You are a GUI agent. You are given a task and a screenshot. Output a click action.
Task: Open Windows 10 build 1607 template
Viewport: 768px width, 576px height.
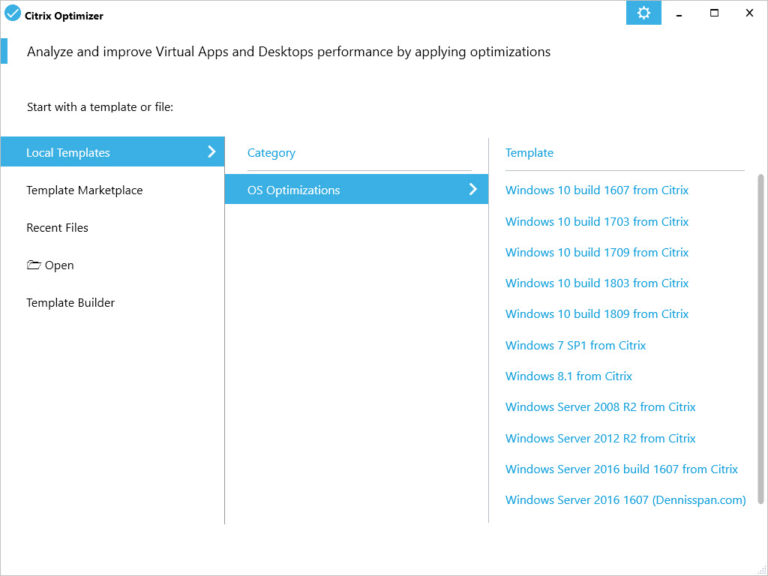tap(596, 190)
